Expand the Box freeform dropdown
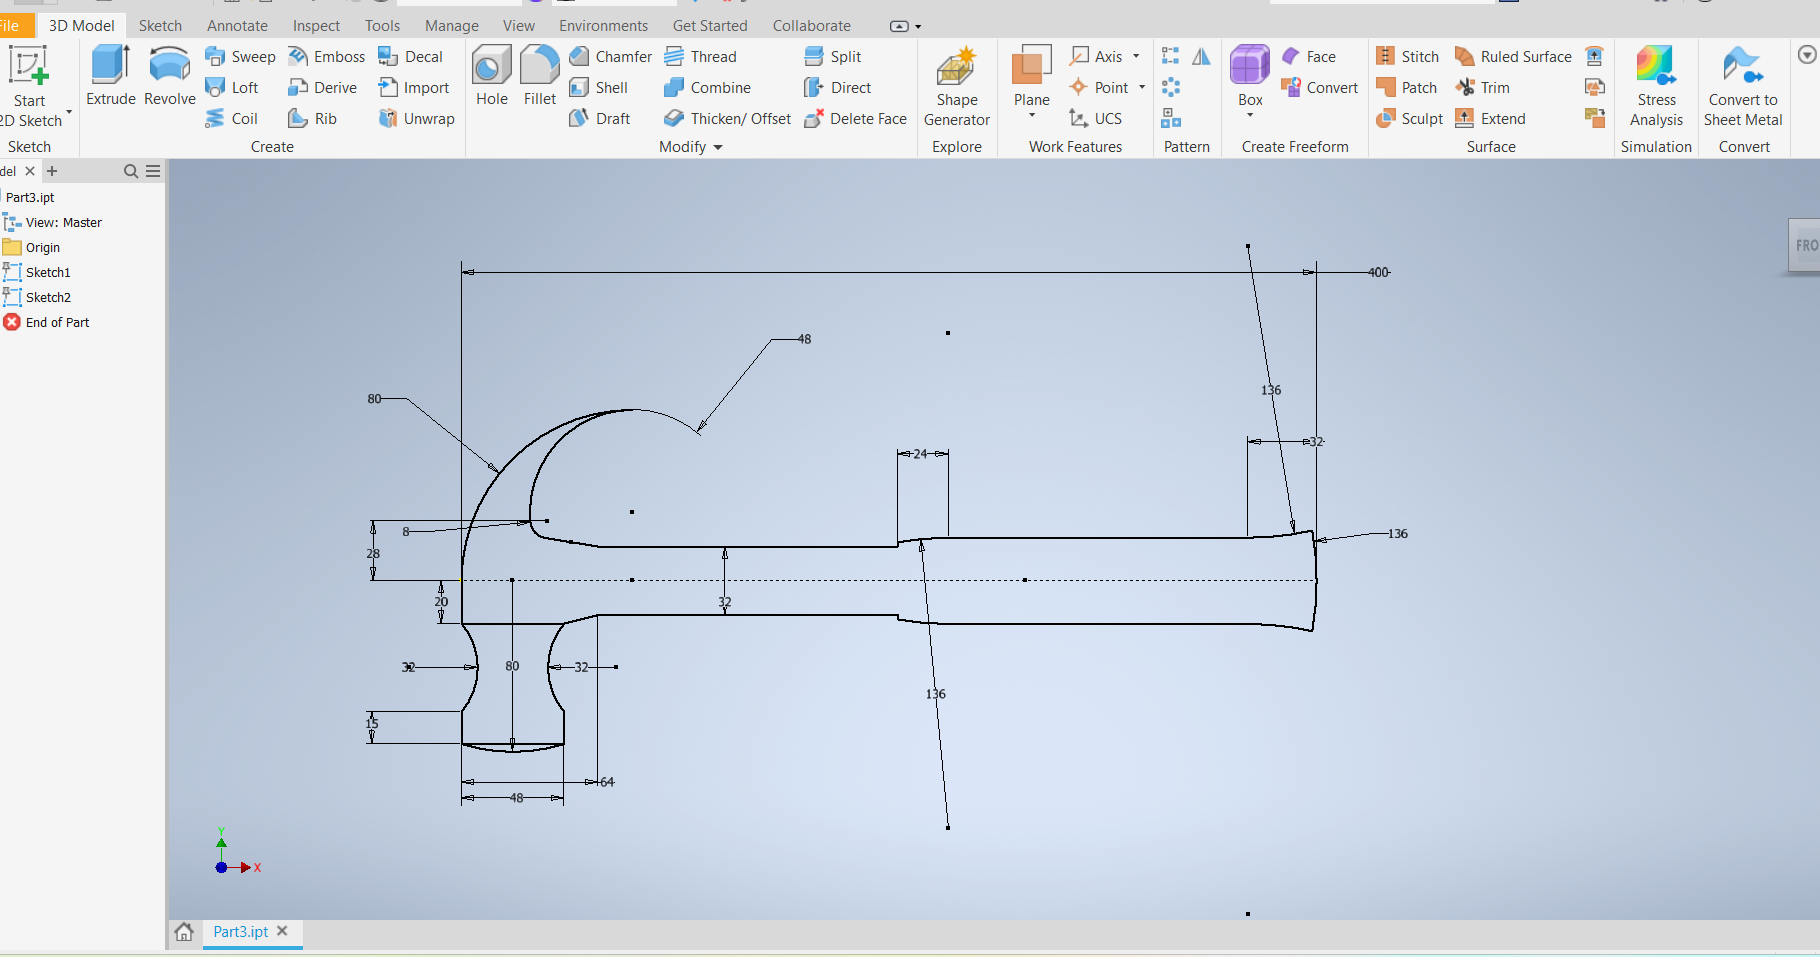 click(1250, 116)
